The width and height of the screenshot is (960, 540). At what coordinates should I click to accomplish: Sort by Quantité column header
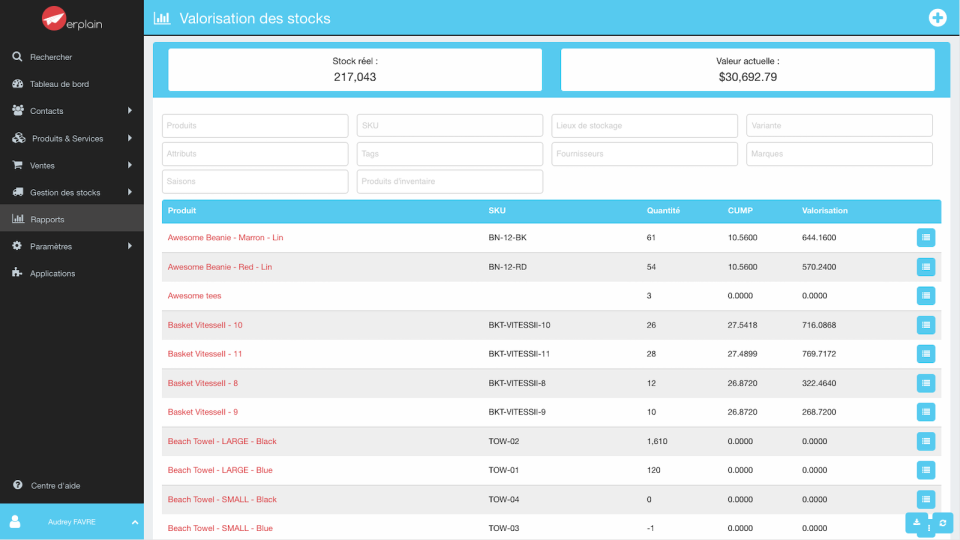pos(663,211)
